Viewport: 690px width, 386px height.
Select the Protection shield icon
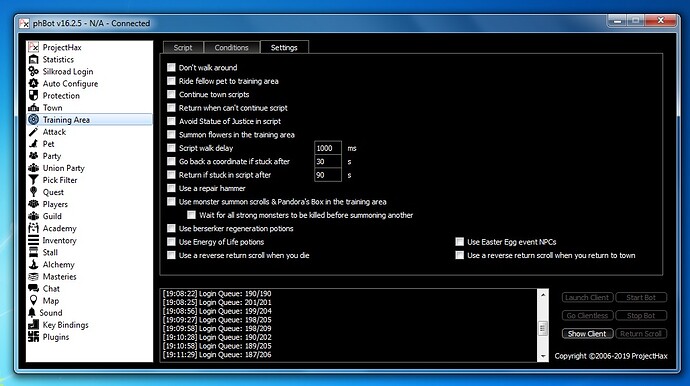point(33,96)
